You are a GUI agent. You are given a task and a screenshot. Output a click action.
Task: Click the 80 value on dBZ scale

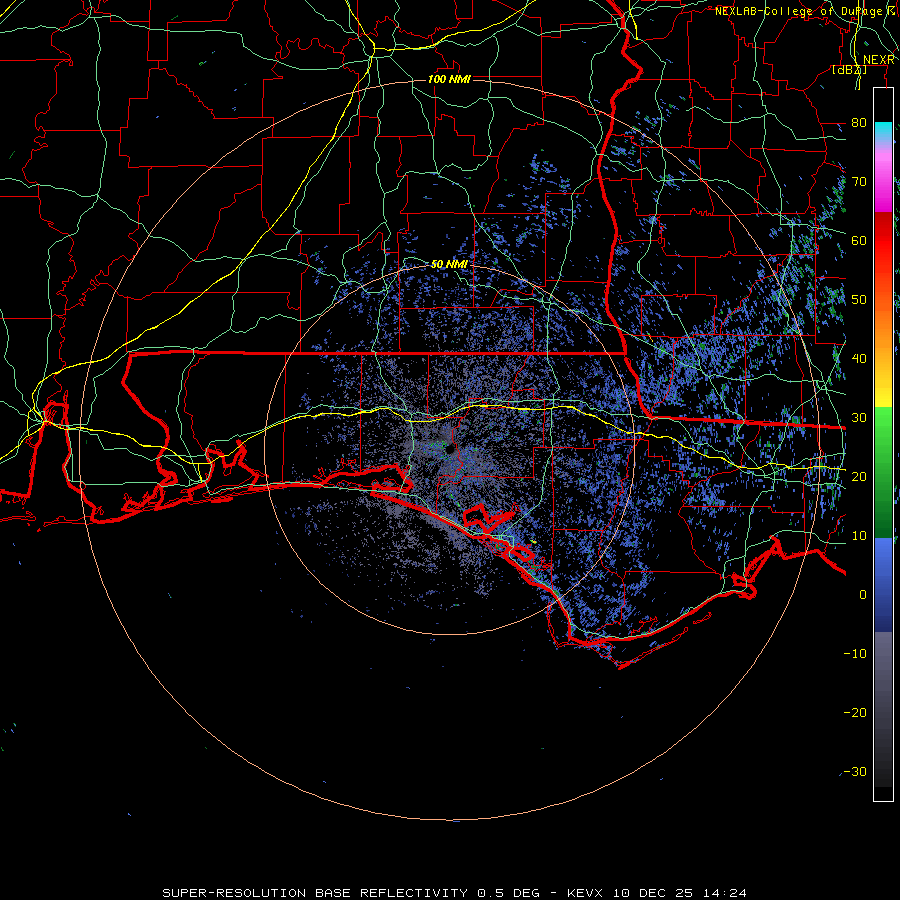coord(859,122)
